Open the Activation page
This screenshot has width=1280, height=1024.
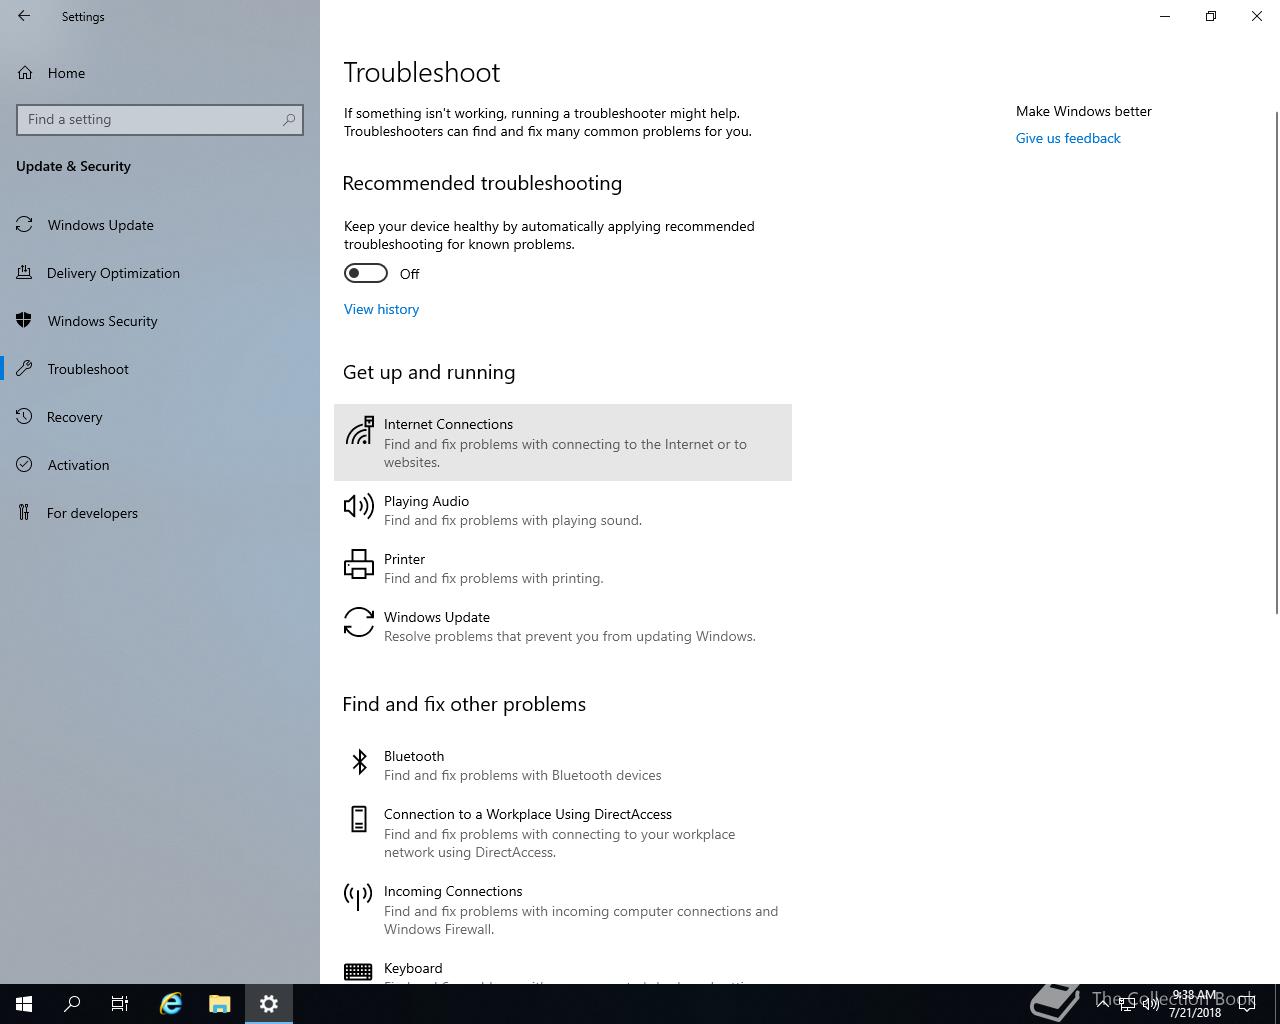(x=160, y=465)
